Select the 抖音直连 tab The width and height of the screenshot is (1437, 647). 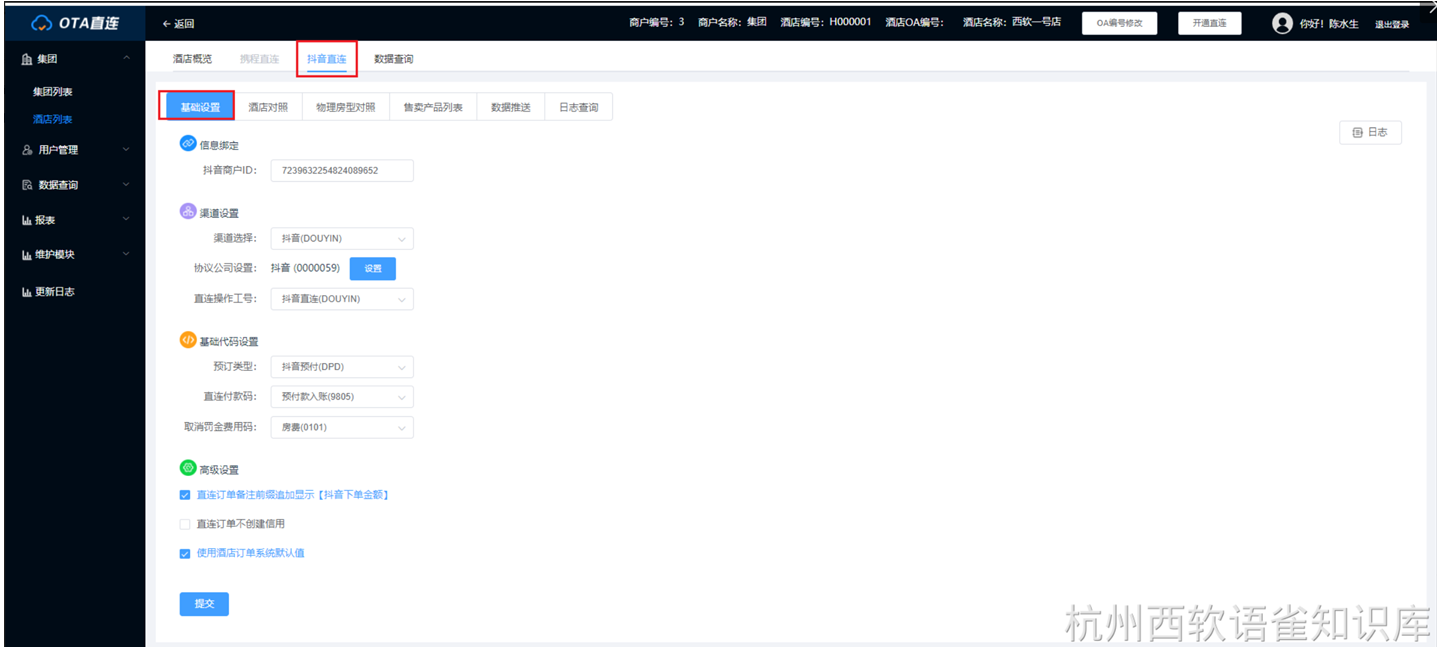(327, 59)
